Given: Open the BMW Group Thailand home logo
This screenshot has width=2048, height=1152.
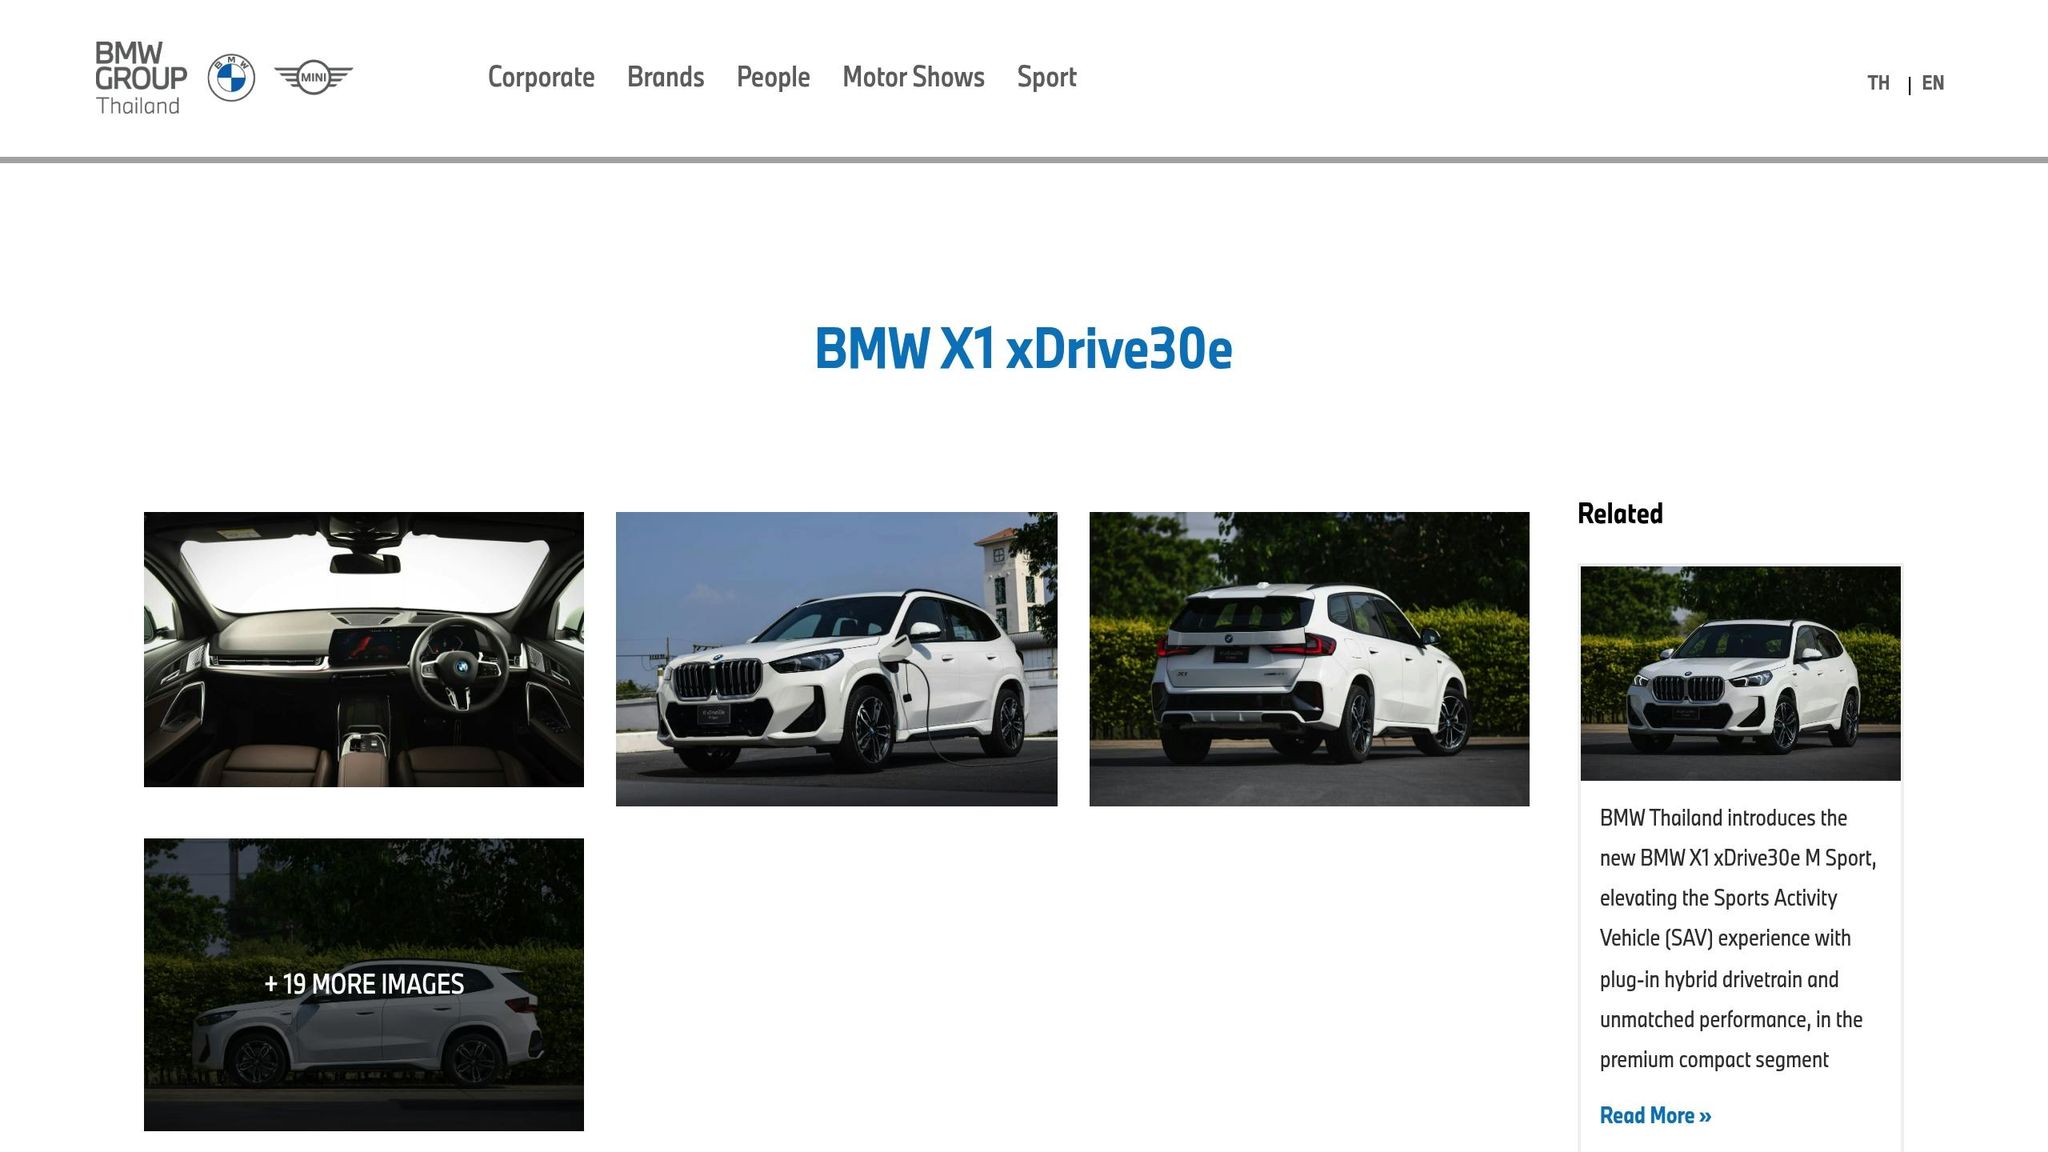Looking at the screenshot, I should pyautogui.click(x=141, y=78).
